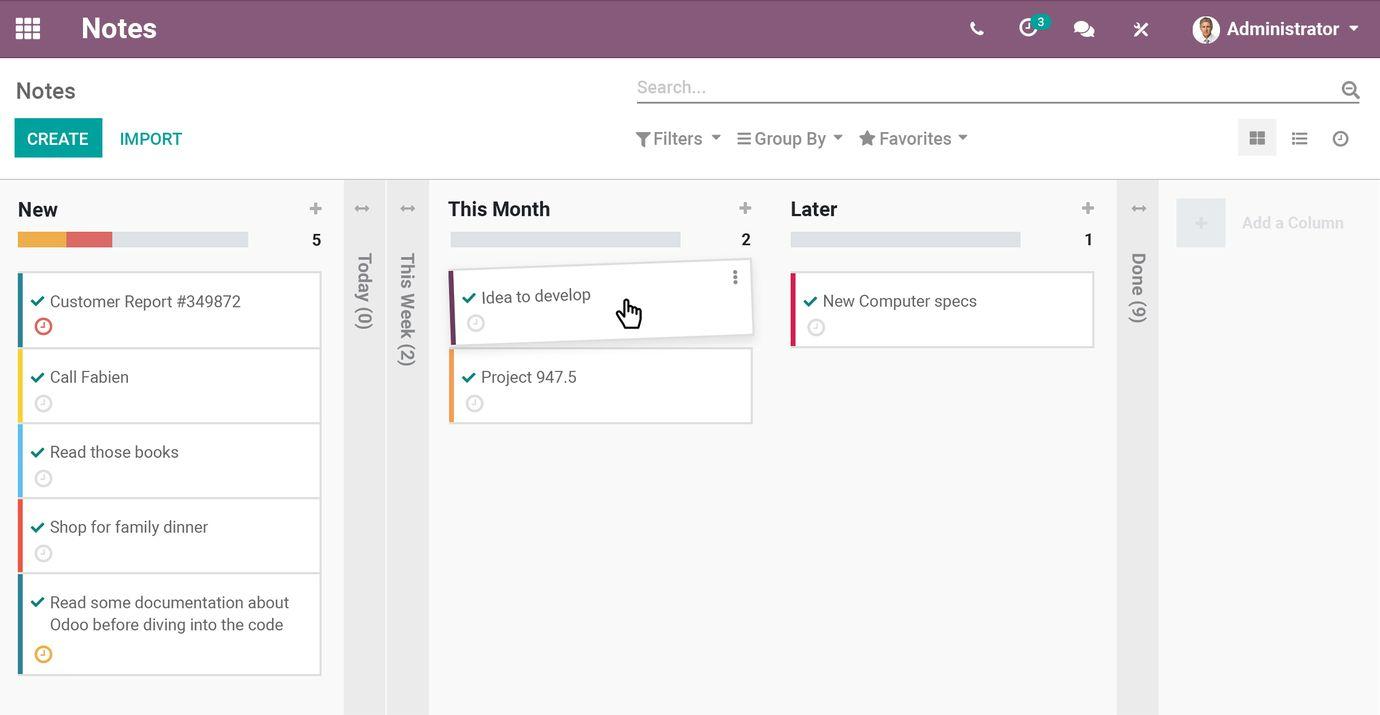Screen dimensions: 1380x715
Task: Click activity clock on Idea to develop
Action: [476, 323]
